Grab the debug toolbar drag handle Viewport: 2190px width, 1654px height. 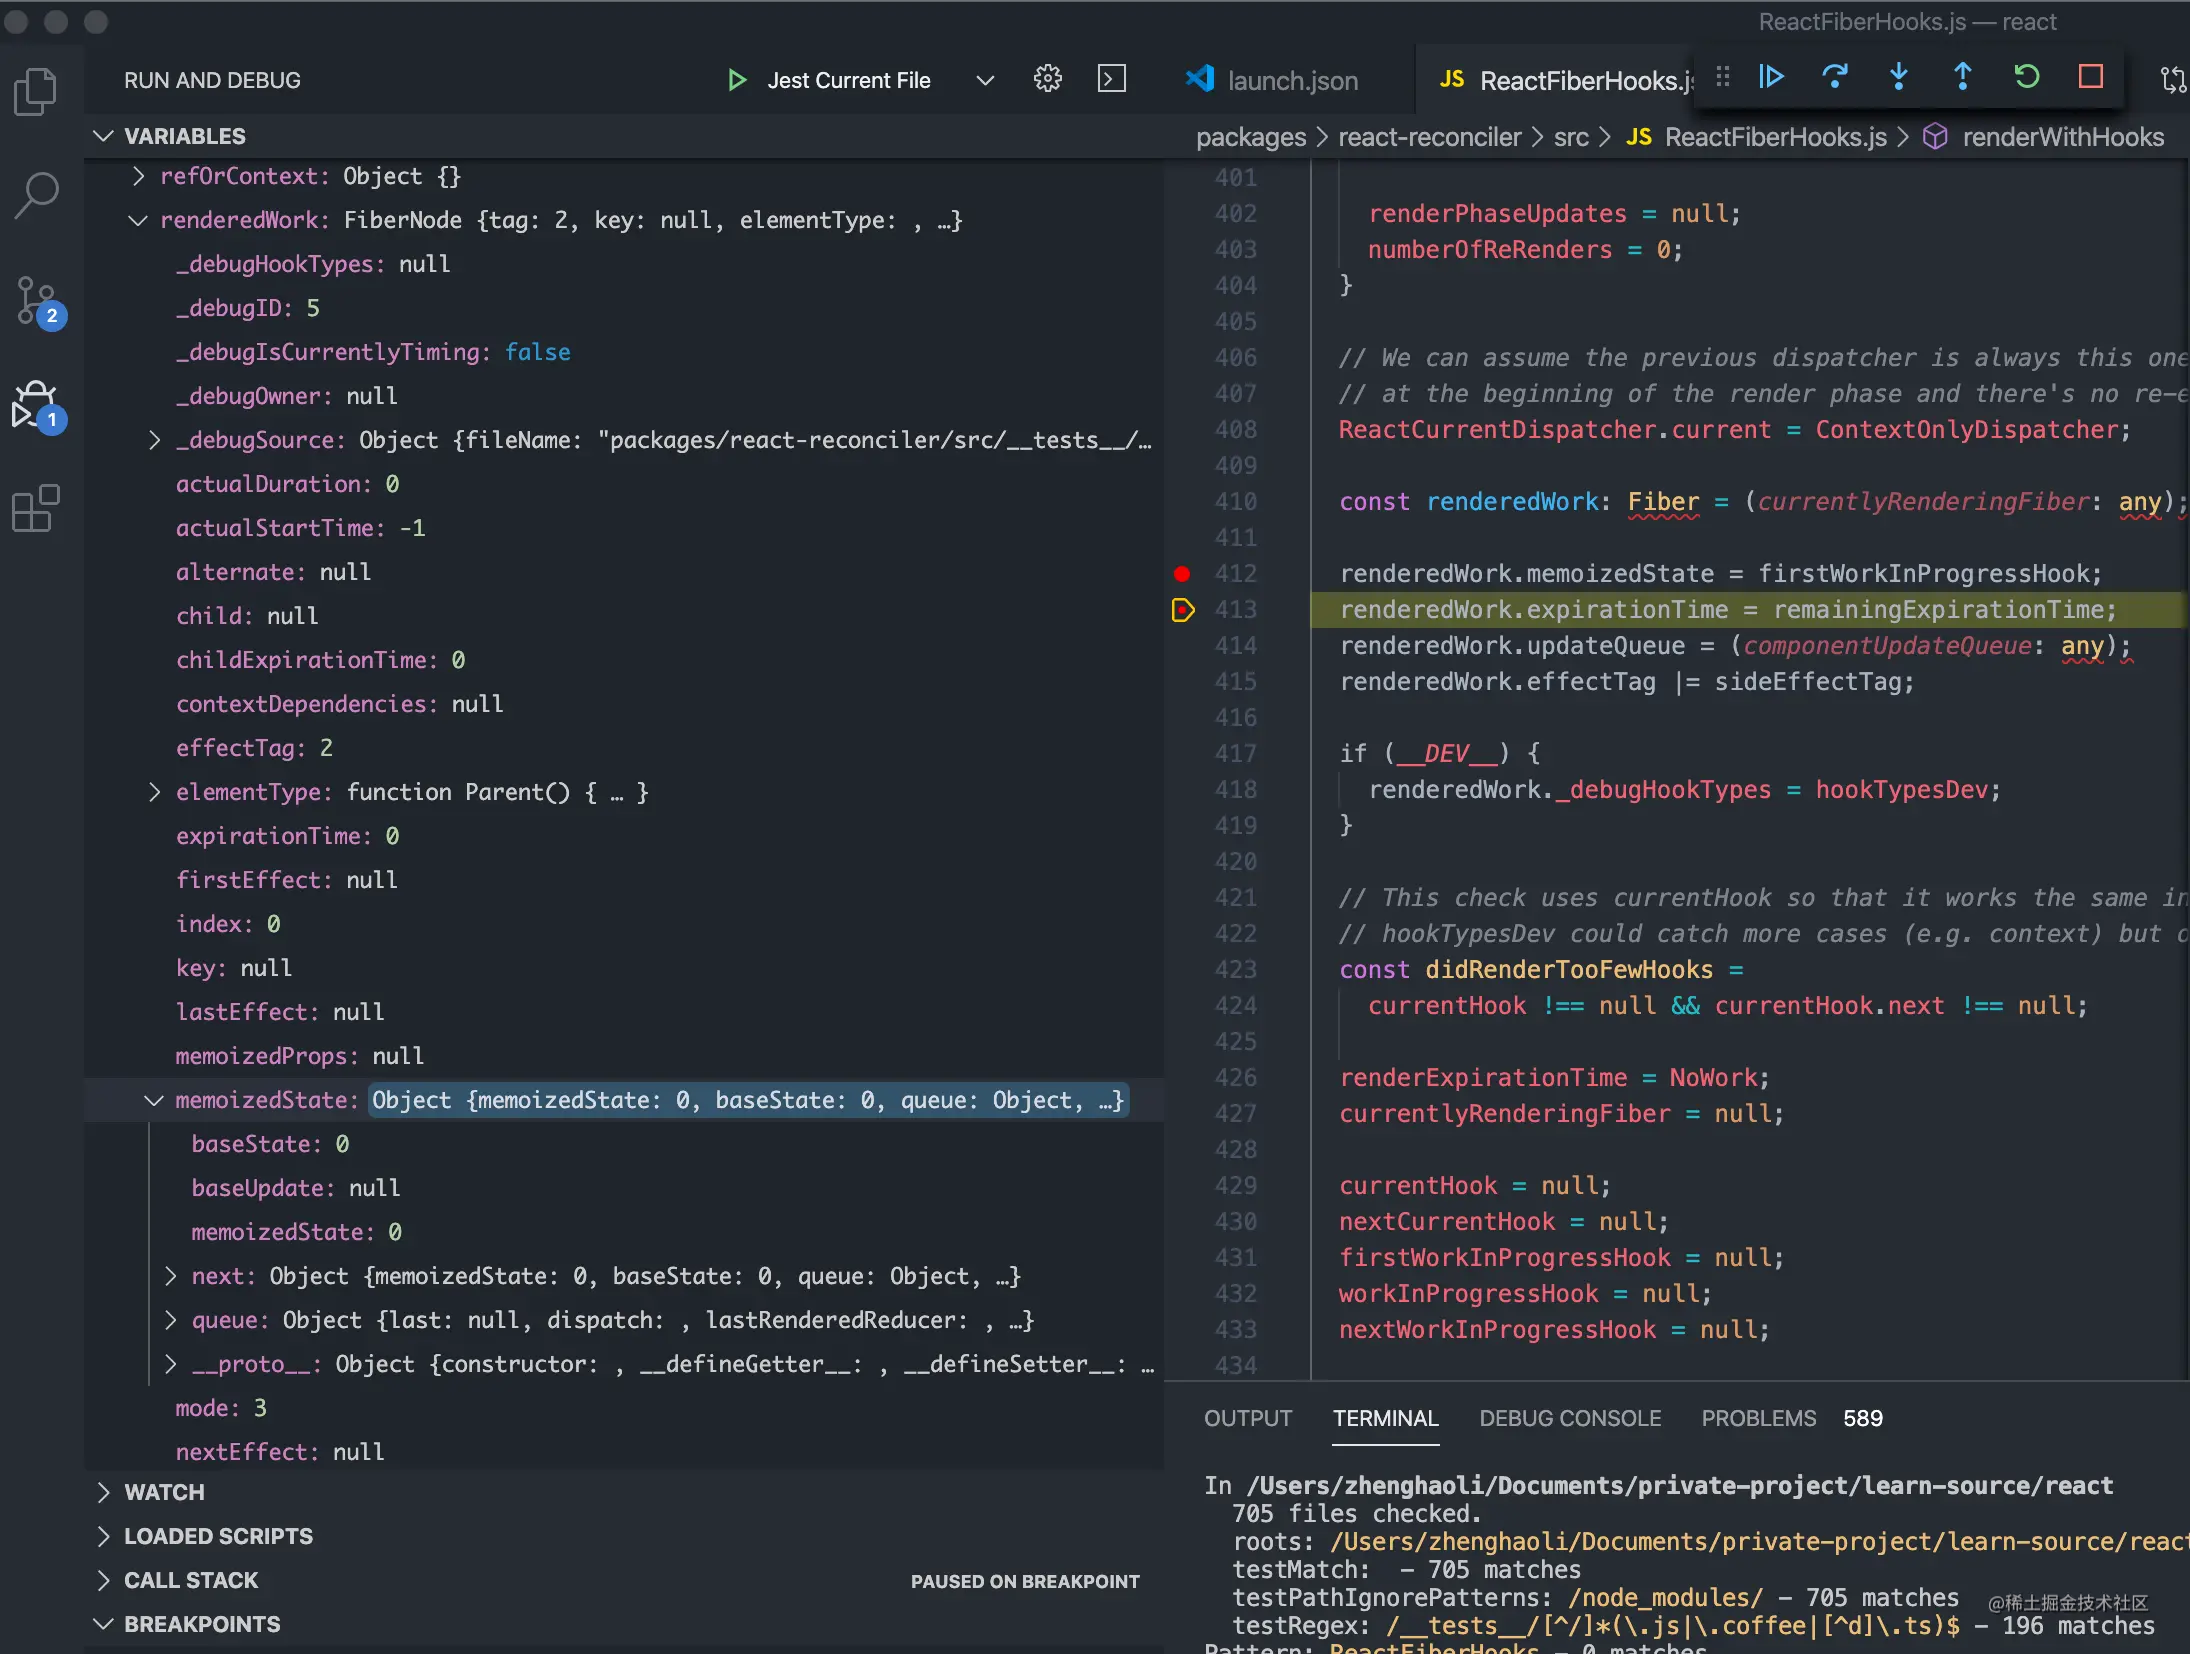1722,77
